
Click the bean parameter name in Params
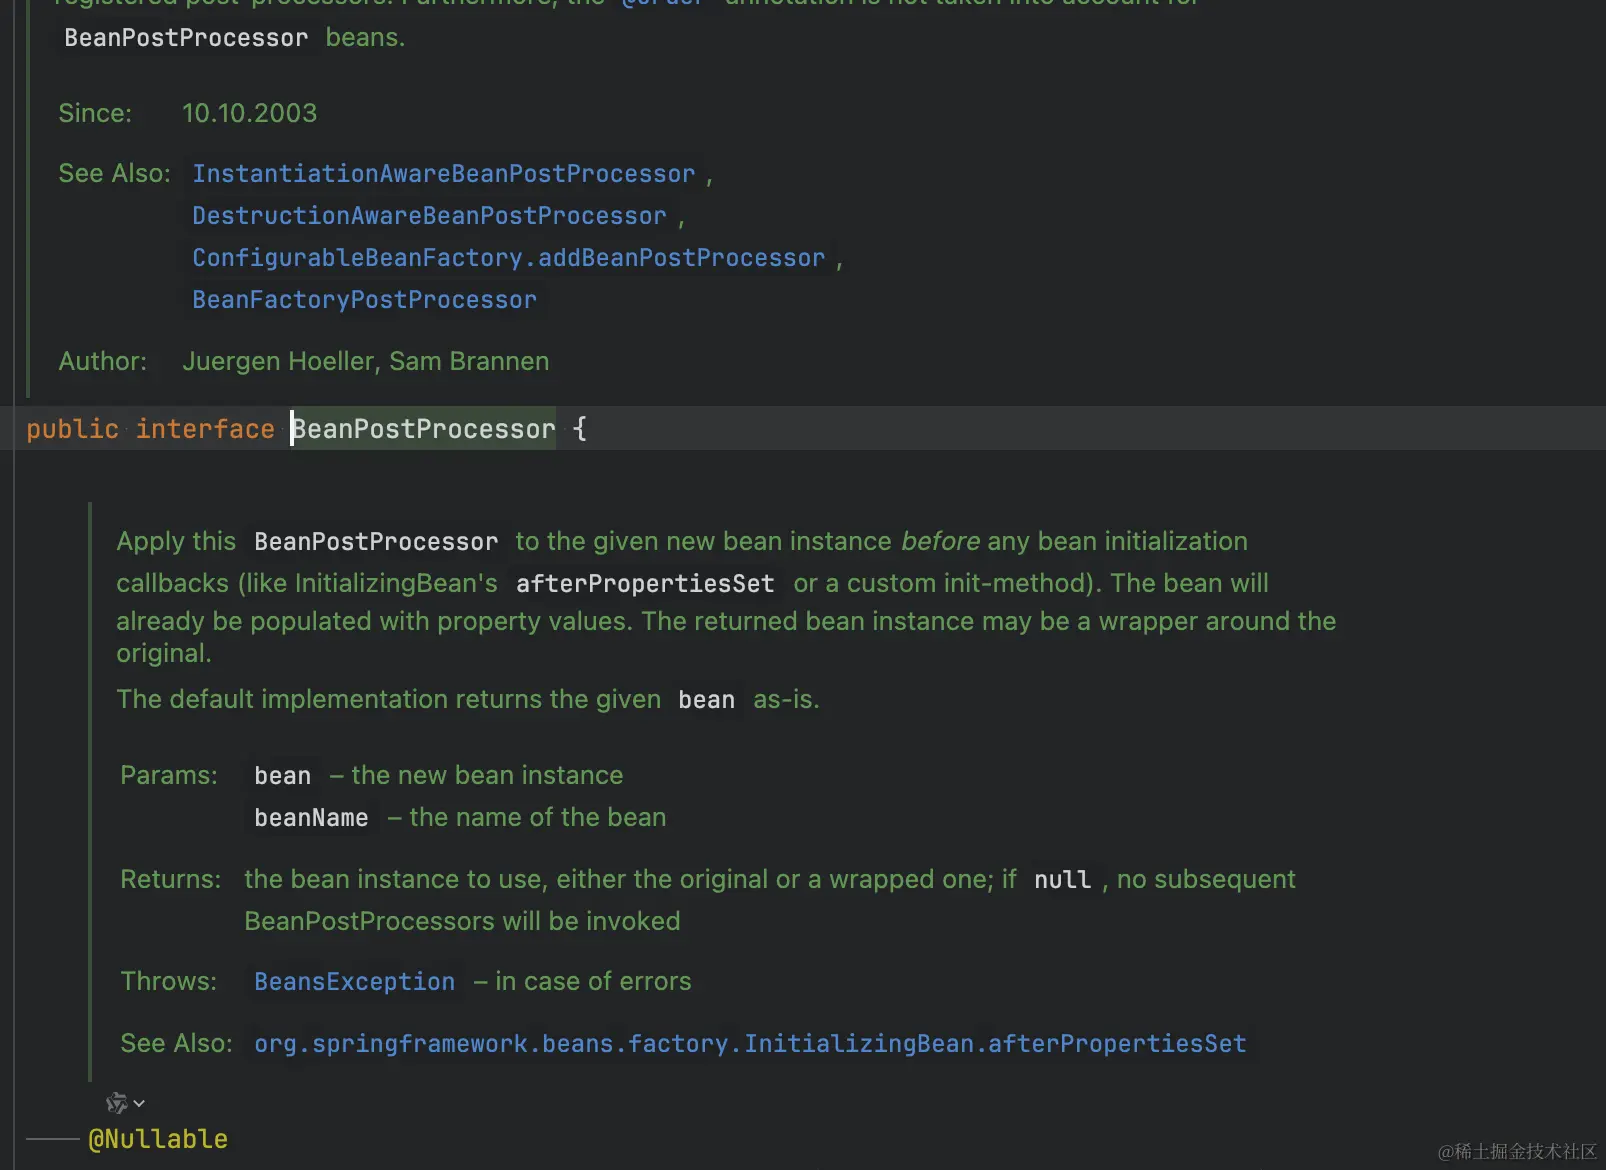[282, 776]
